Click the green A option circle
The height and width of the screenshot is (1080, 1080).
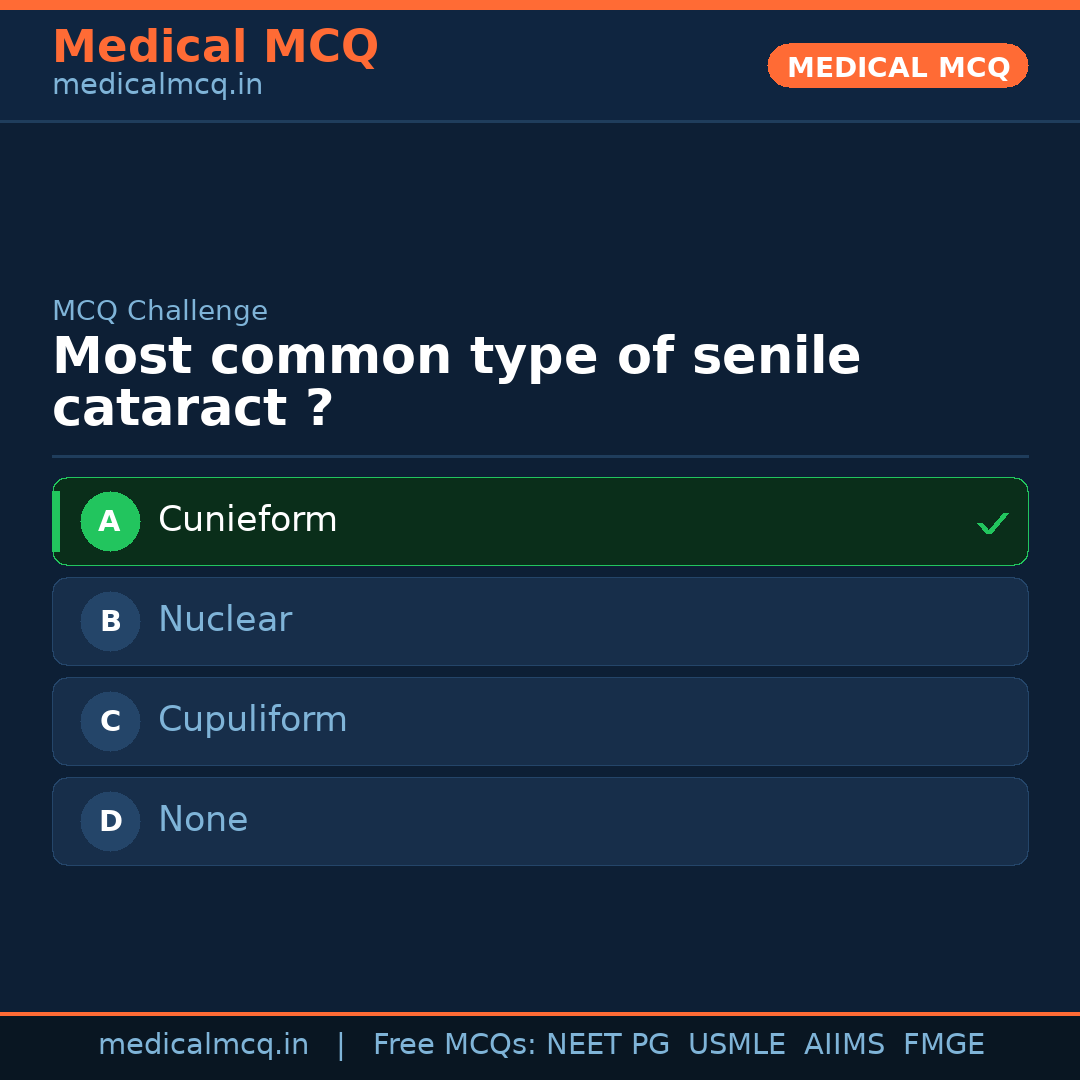click(x=110, y=521)
